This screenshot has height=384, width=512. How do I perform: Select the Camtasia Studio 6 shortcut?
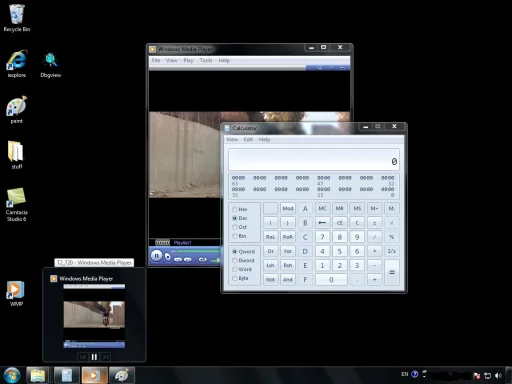click(17, 204)
